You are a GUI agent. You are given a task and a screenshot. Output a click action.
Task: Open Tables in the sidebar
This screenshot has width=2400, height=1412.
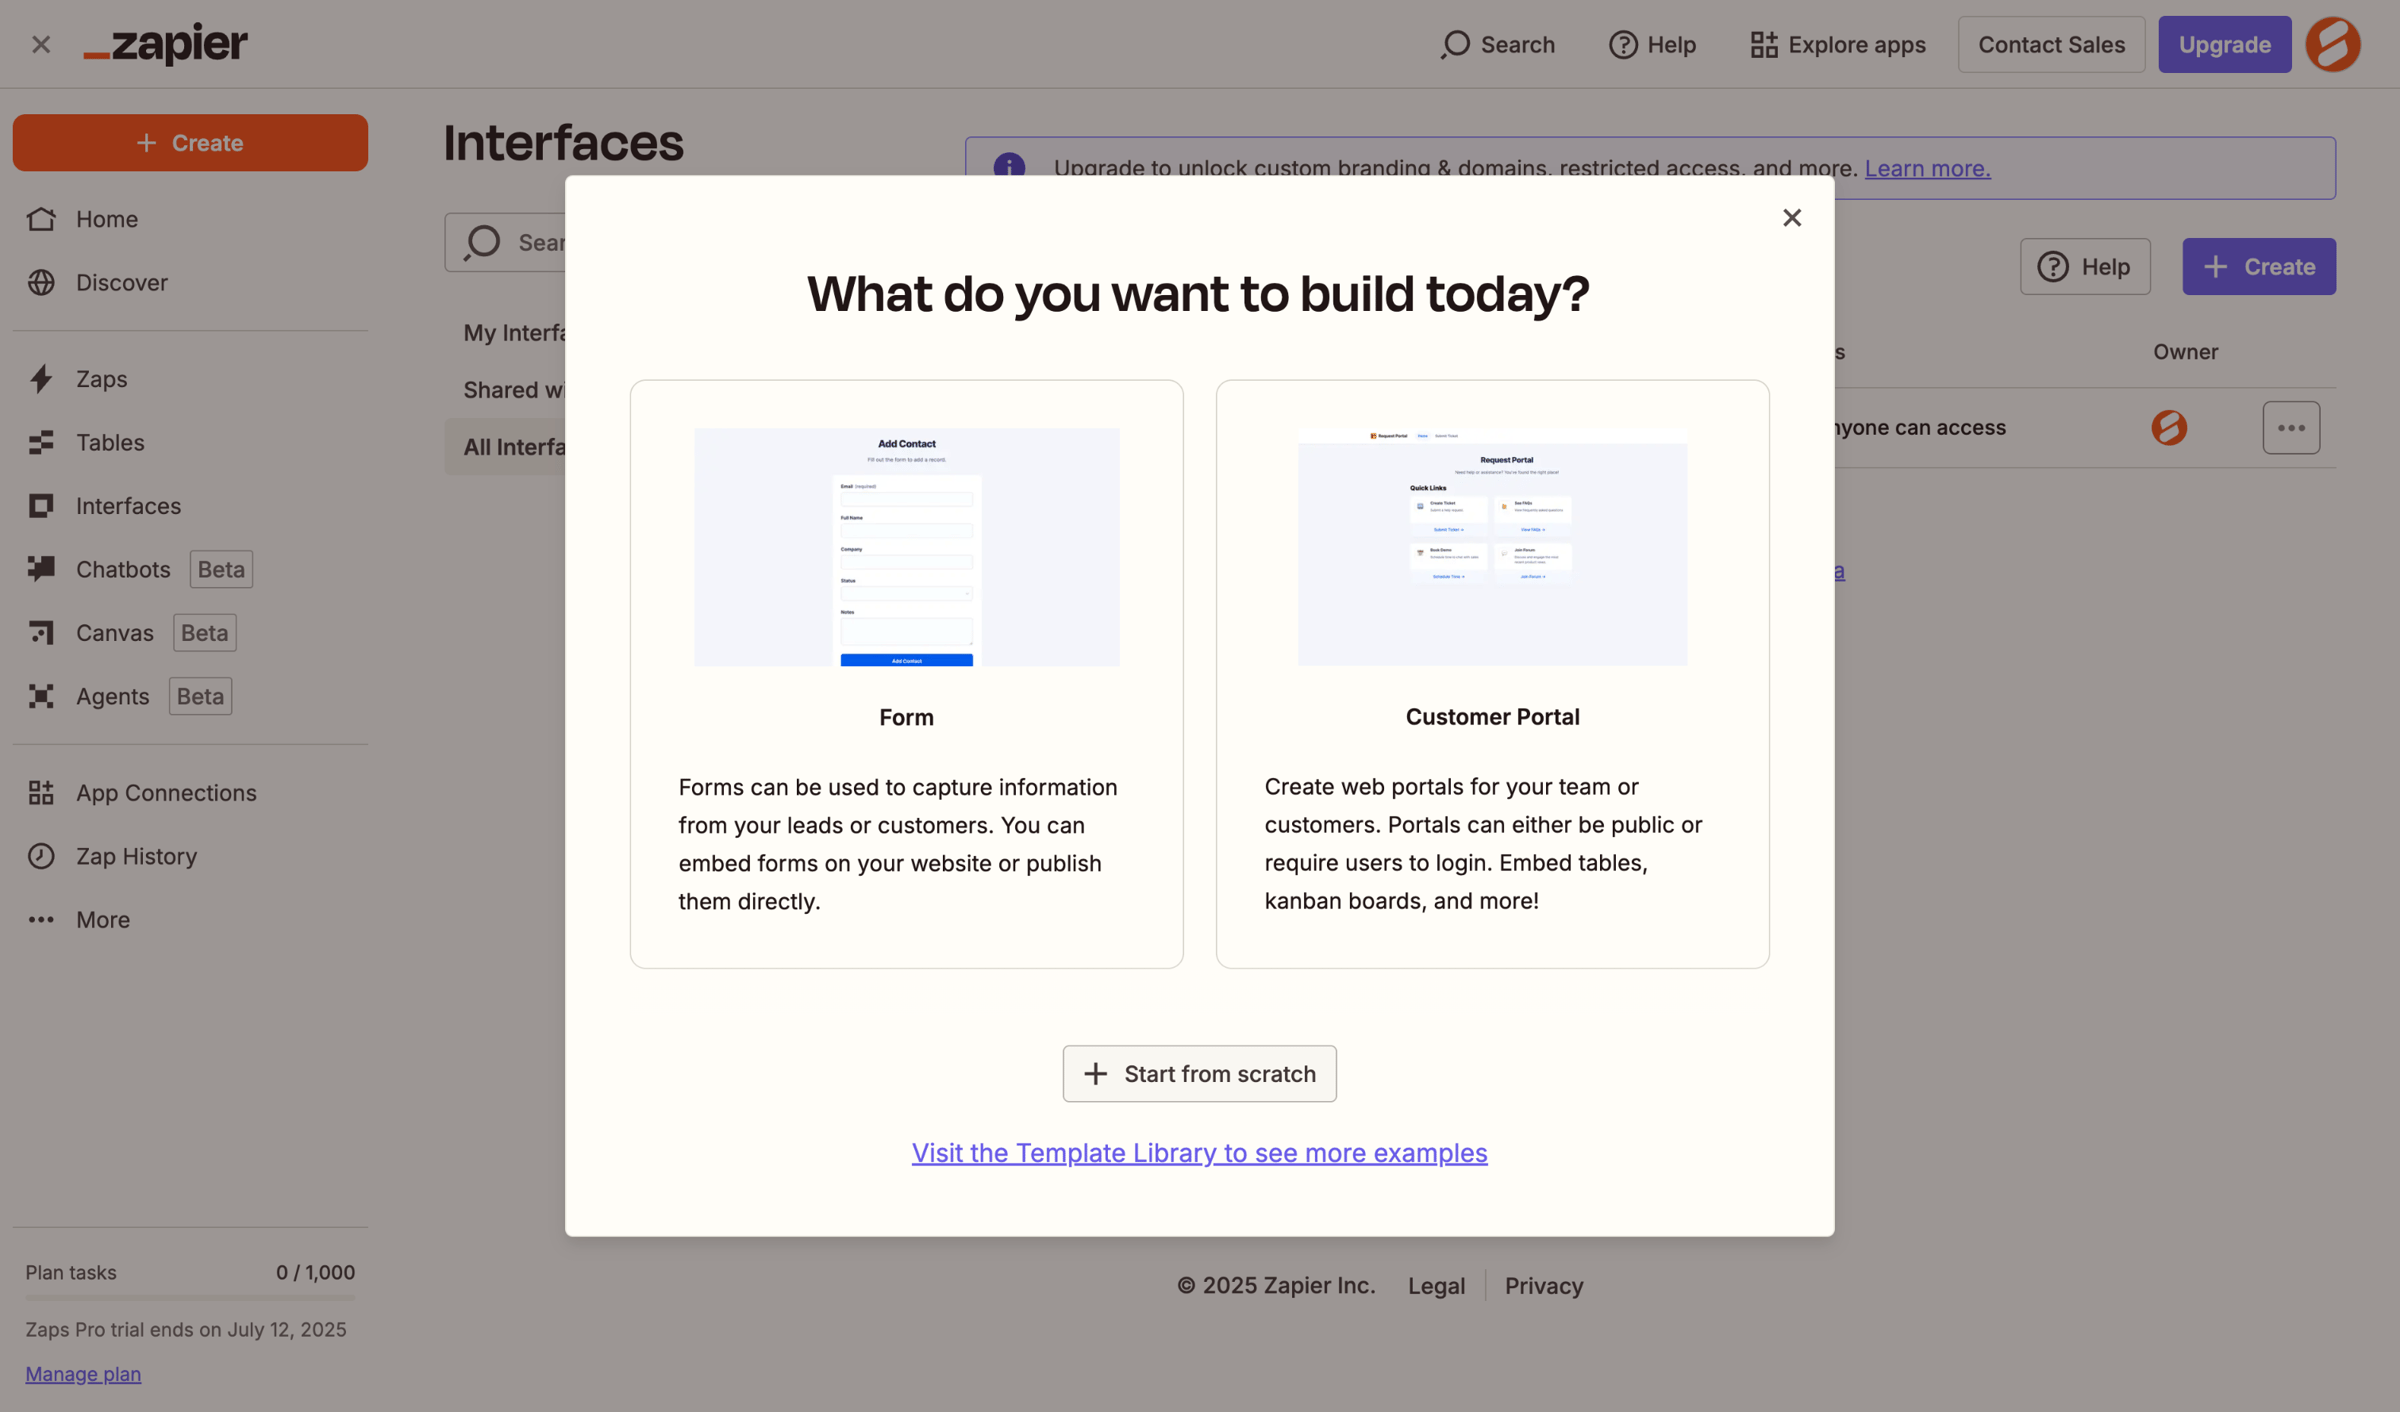(190, 442)
